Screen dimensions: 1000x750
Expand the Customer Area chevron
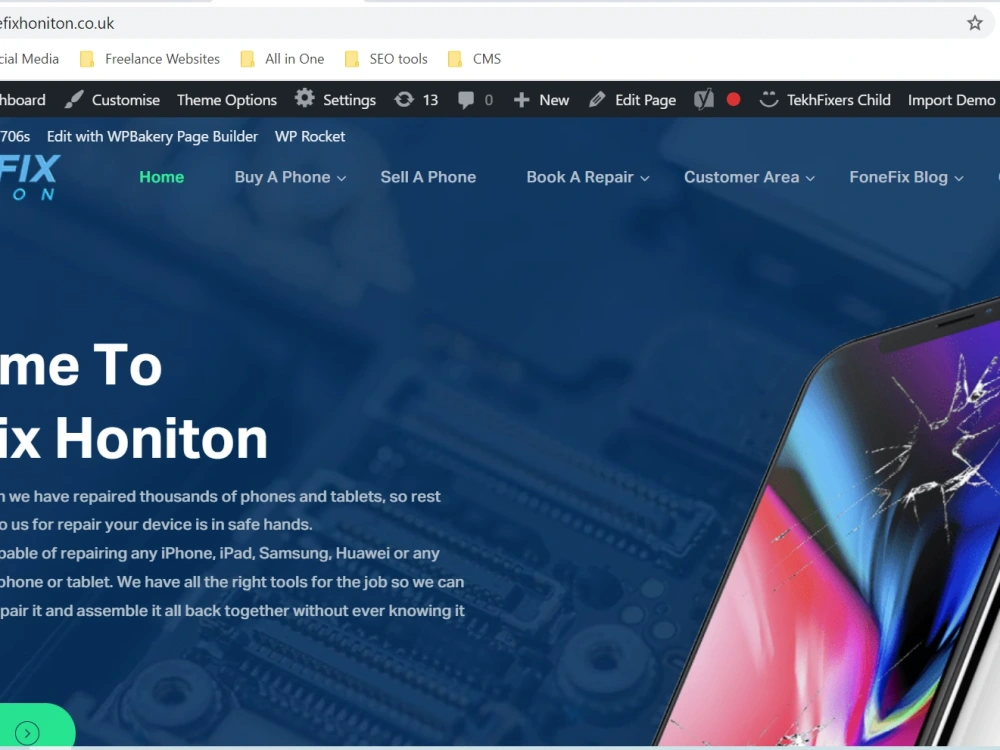[810, 179]
